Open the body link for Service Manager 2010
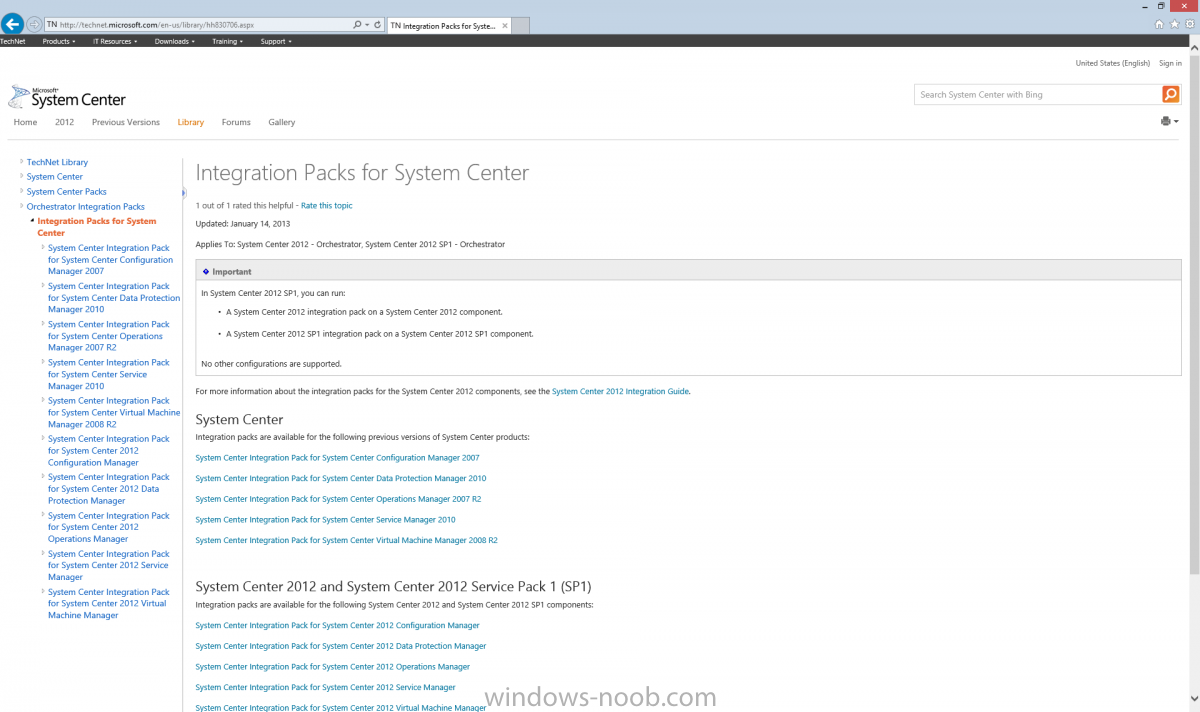Viewport: 1200px width, 712px height. [x=325, y=520]
